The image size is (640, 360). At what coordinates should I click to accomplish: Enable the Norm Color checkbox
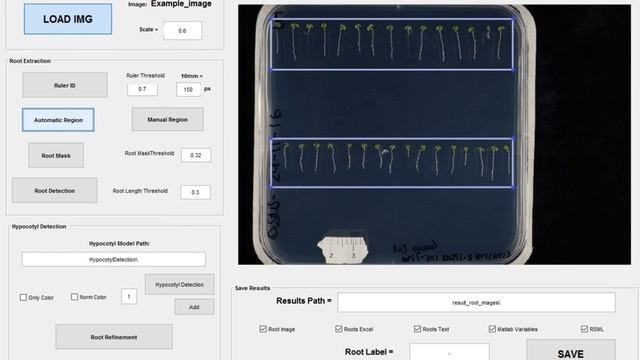coord(74,297)
